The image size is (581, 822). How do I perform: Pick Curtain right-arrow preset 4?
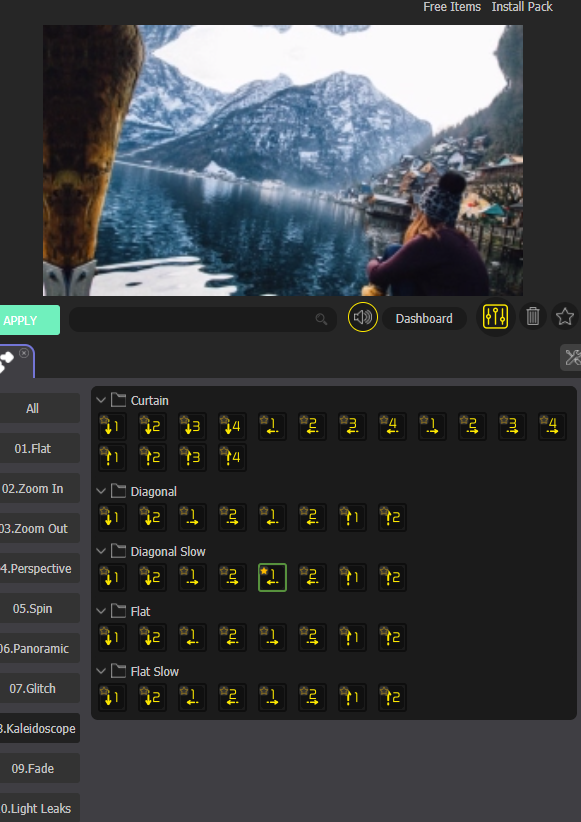[x=552, y=426]
